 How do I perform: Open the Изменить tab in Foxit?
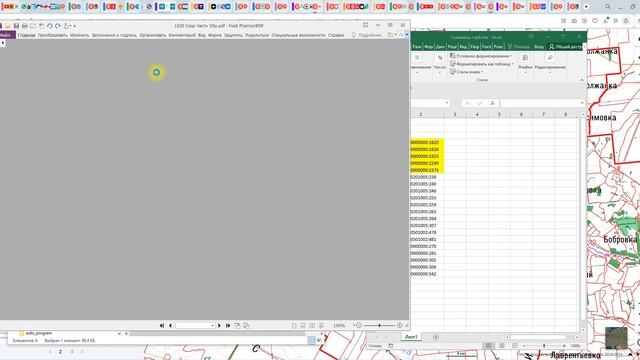coord(79,36)
